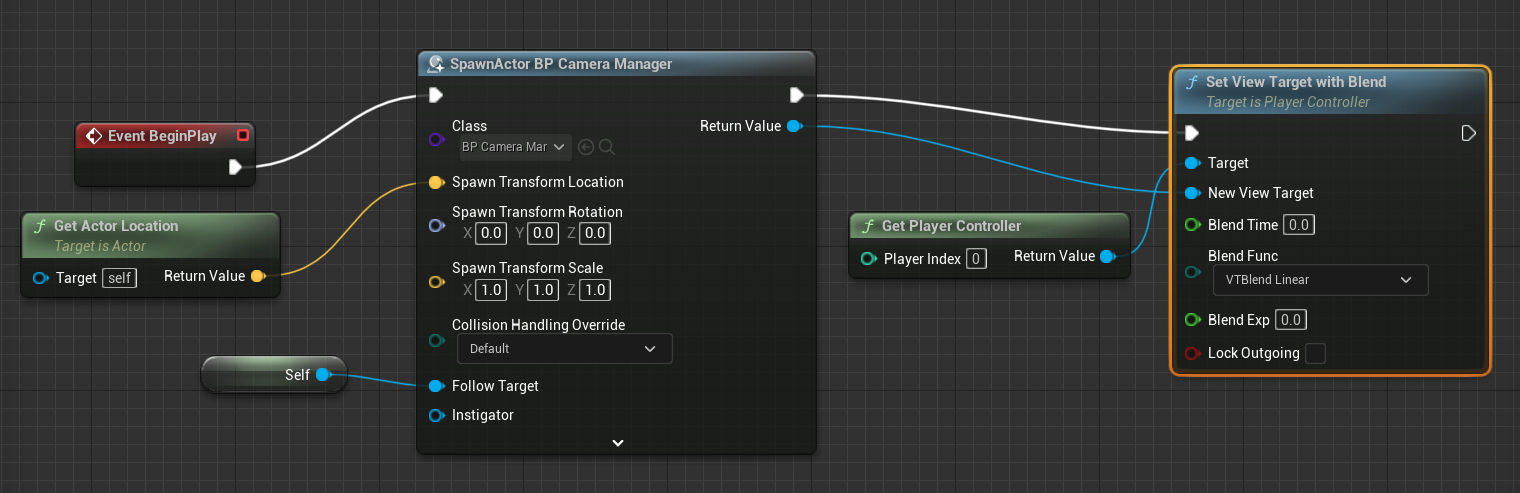Click the Self node output pin
1520x493 pixels.
pos(323,375)
